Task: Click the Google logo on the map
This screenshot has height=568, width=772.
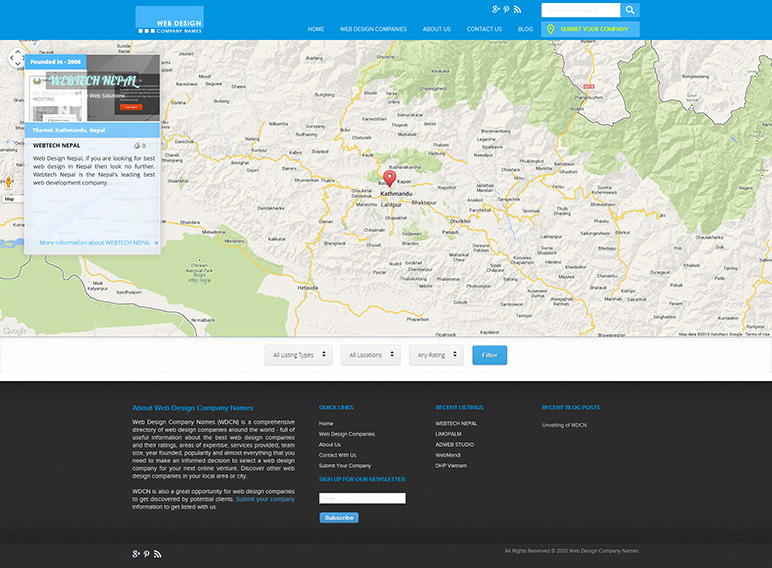Action: (x=14, y=331)
